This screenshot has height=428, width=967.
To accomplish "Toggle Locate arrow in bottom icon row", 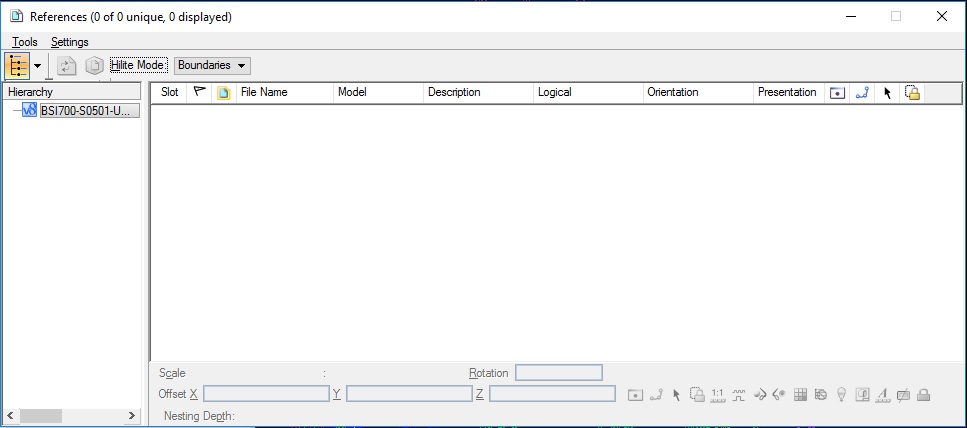I will (x=677, y=395).
